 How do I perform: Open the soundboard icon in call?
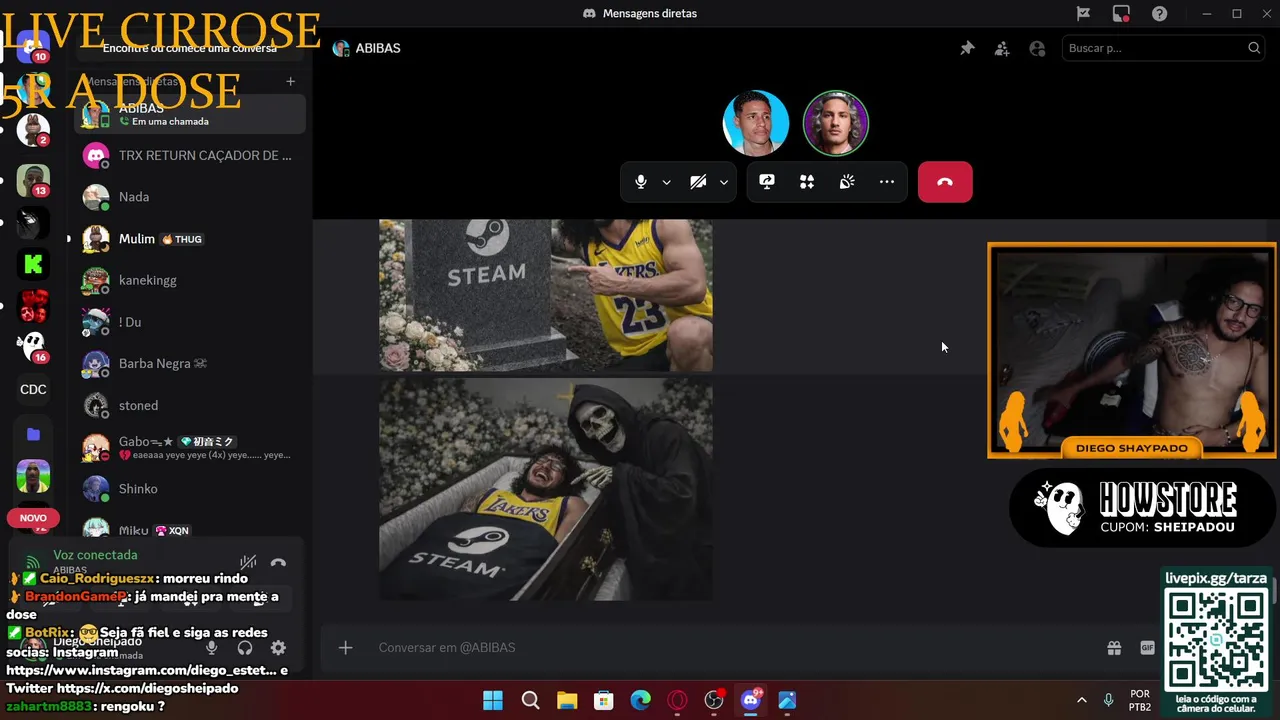click(847, 182)
